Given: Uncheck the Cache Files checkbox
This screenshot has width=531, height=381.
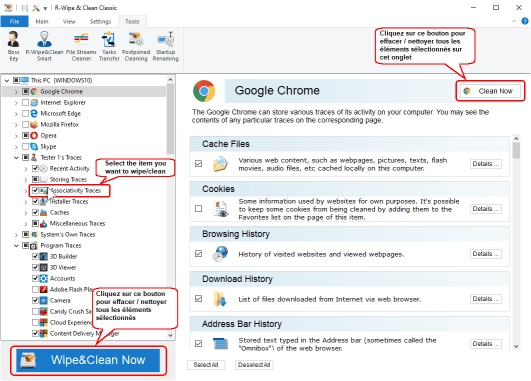Looking at the screenshot, I should (x=198, y=164).
